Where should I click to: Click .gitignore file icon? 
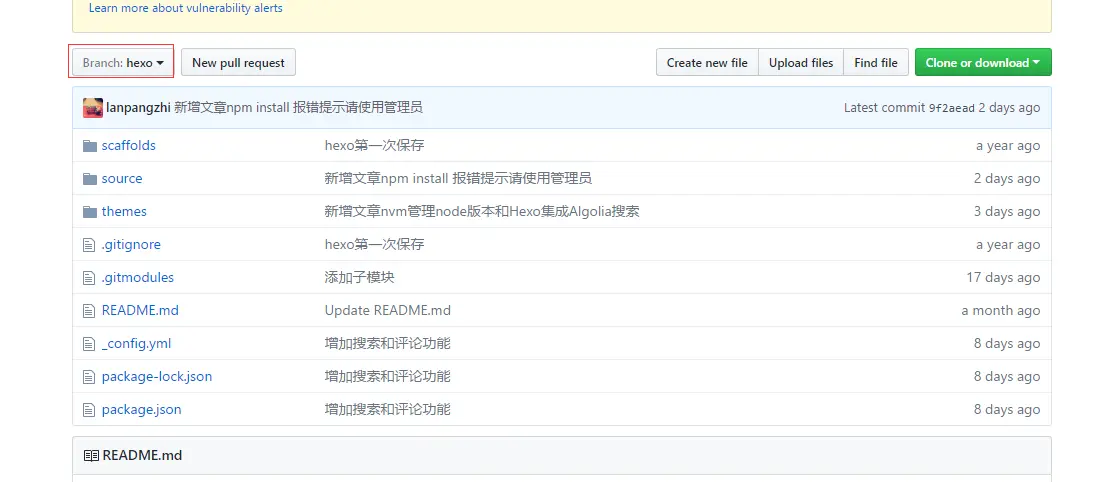click(x=89, y=245)
